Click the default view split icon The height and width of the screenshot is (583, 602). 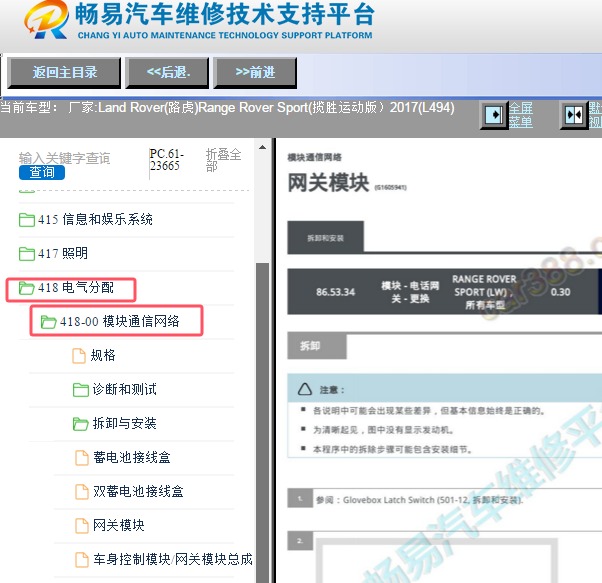pos(575,114)
